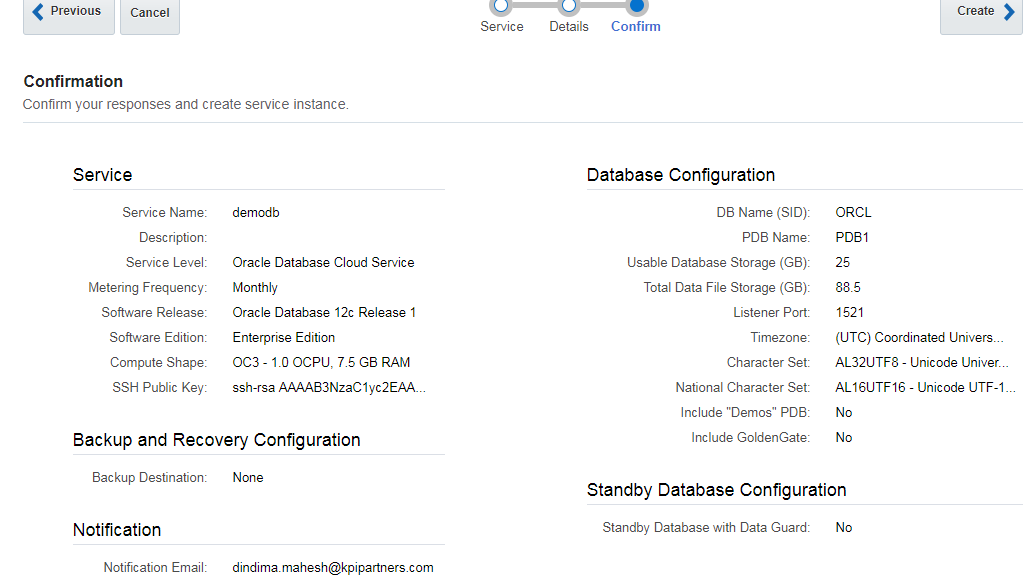Viewport: 1023px width, 580px height.
Task: Click the Service step circle in wizard
Action: (501, 5)
